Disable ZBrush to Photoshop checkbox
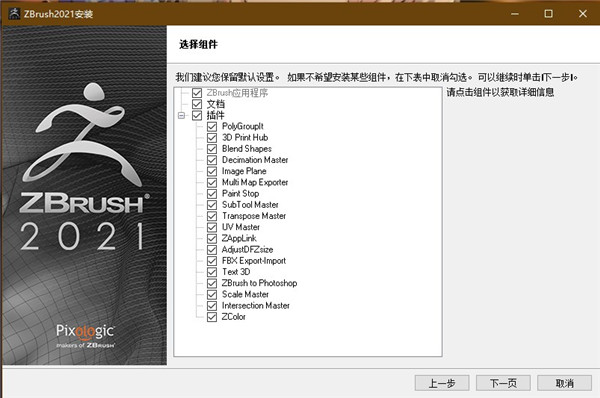The image size is (600, 398). 212,283
